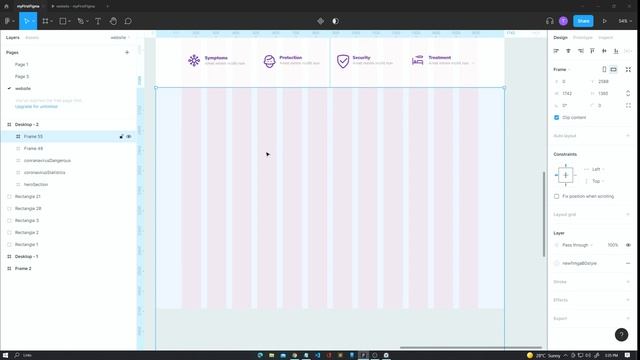
Task: Click the purple user avatar
Action: click(x=563, y=21)
